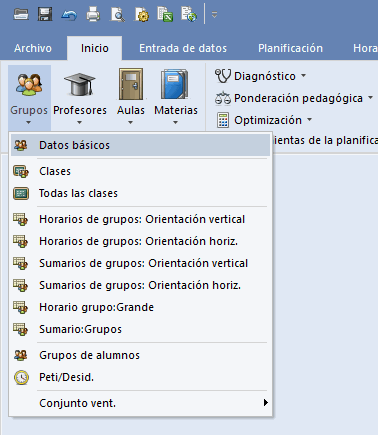The width and height of the screenshot is (378, 435).
Task: Click the open file icon in quick toolbar
Action: pyautogui.click(x=21, y=14)
